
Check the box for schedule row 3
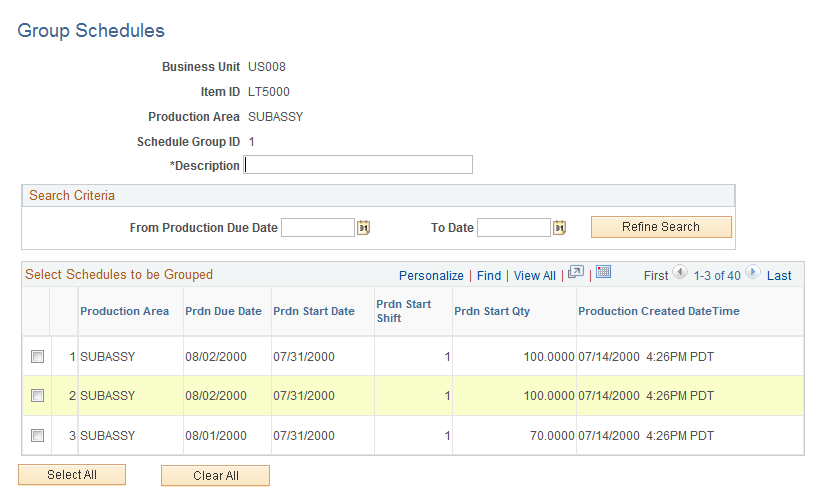(x=38, y=435)
